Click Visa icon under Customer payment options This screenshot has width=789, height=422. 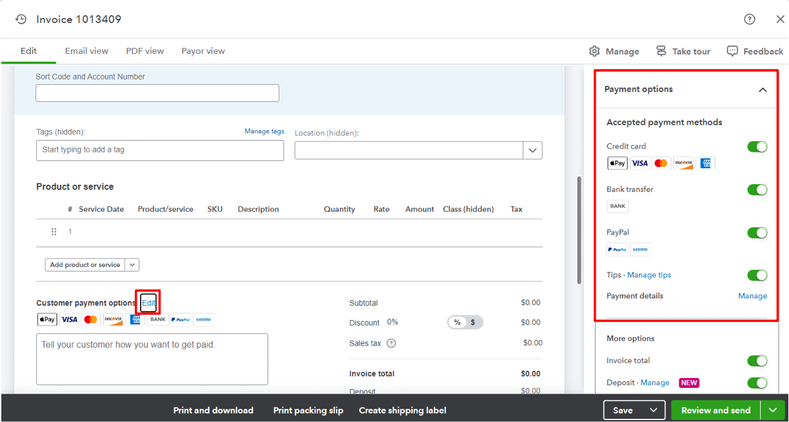point(69,319)
